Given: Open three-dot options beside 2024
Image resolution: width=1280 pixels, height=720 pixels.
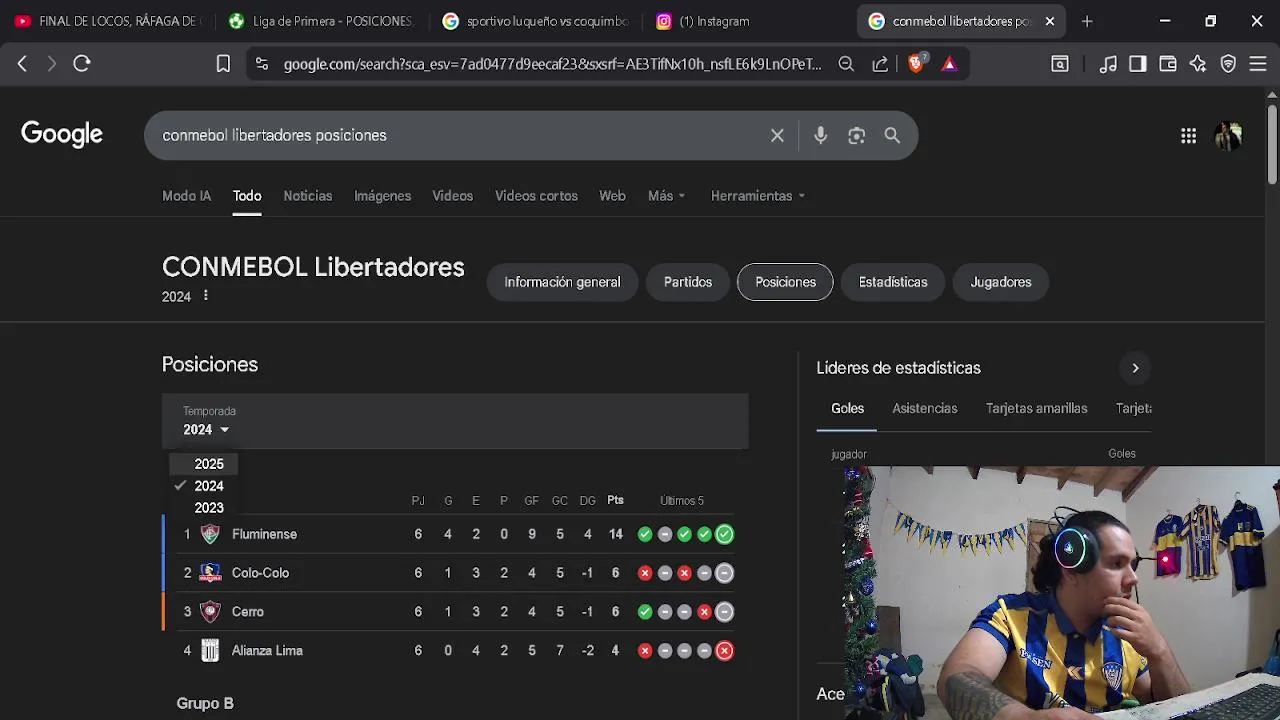Looking at the screenshot, I should tap(206, 296).
